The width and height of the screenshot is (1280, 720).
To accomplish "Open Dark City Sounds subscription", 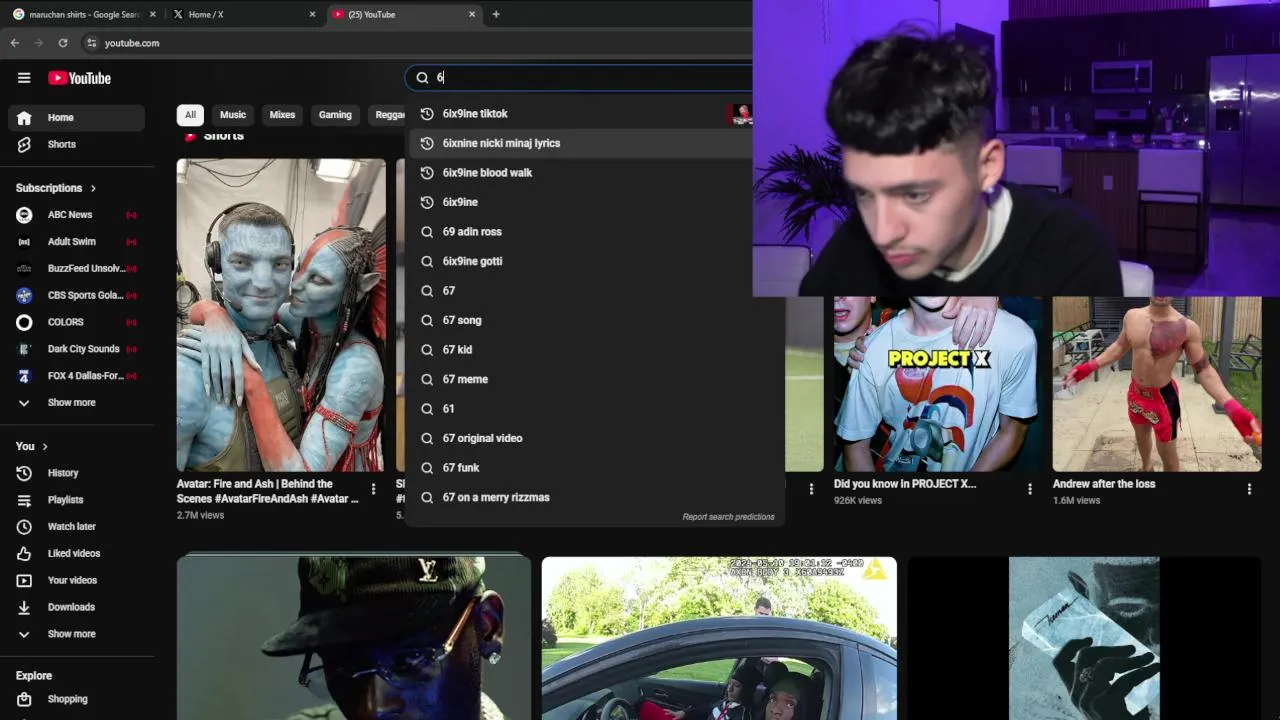I will click(x=76, y=349).
